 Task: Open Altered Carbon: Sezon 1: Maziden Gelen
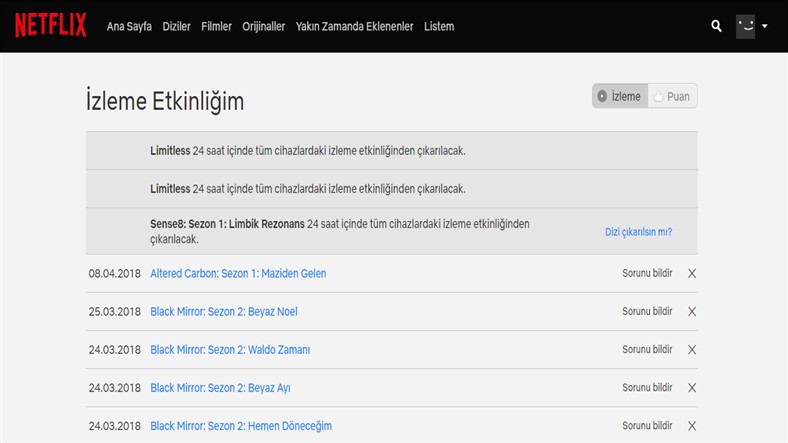click(238, 274)
